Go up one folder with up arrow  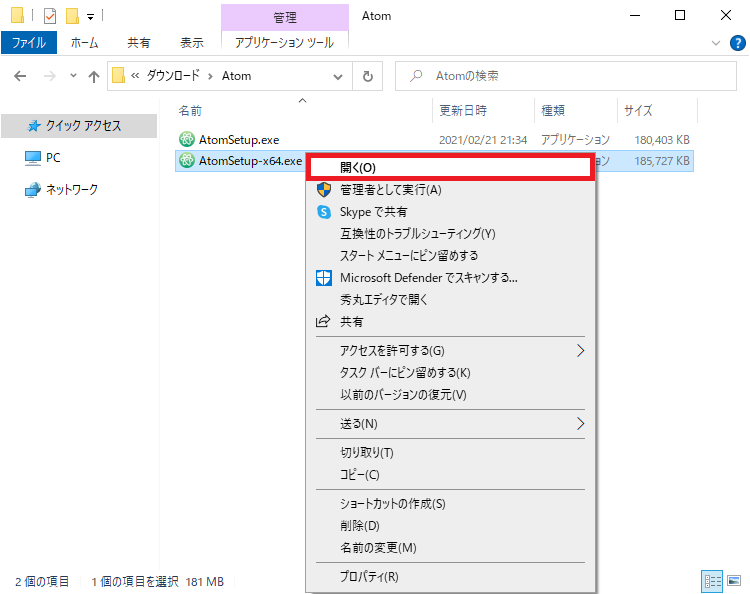click(x=94, y=76)
